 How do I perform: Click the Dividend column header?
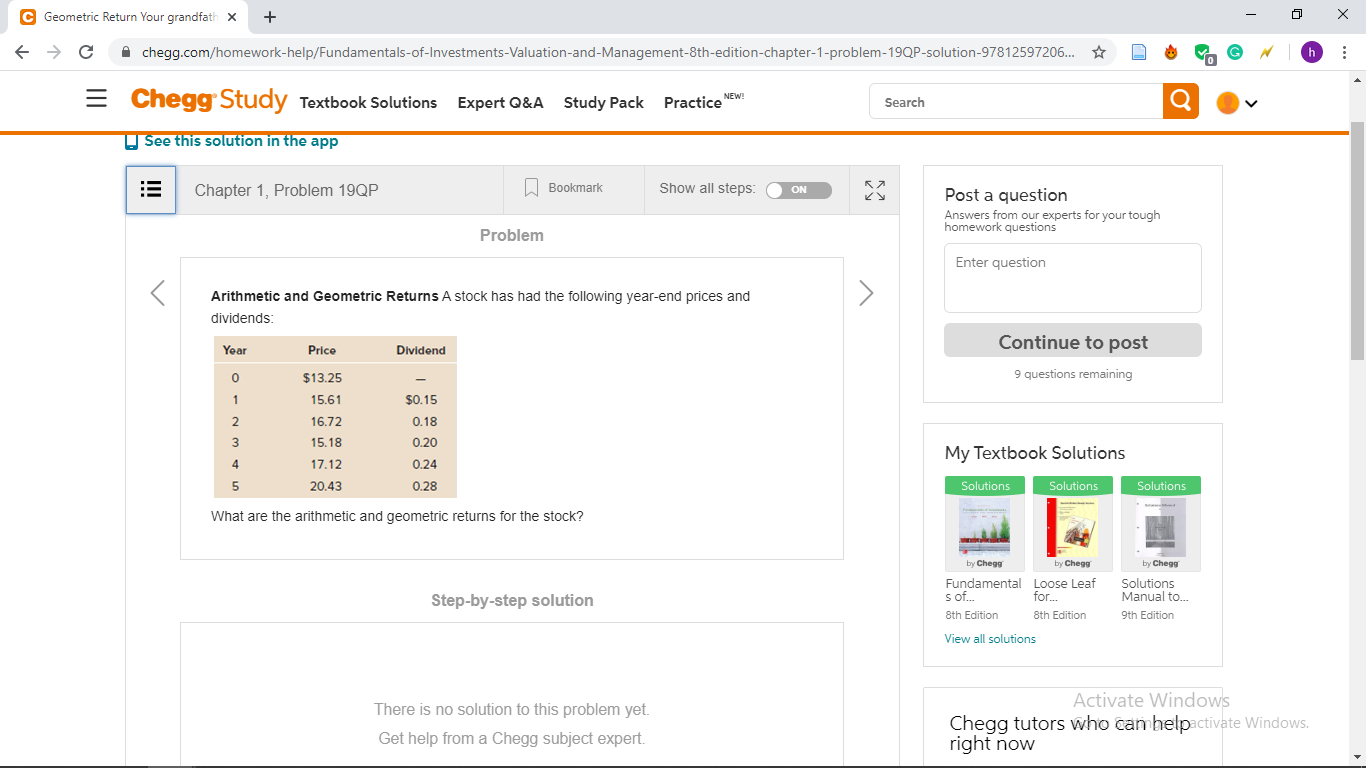point(421,350)
